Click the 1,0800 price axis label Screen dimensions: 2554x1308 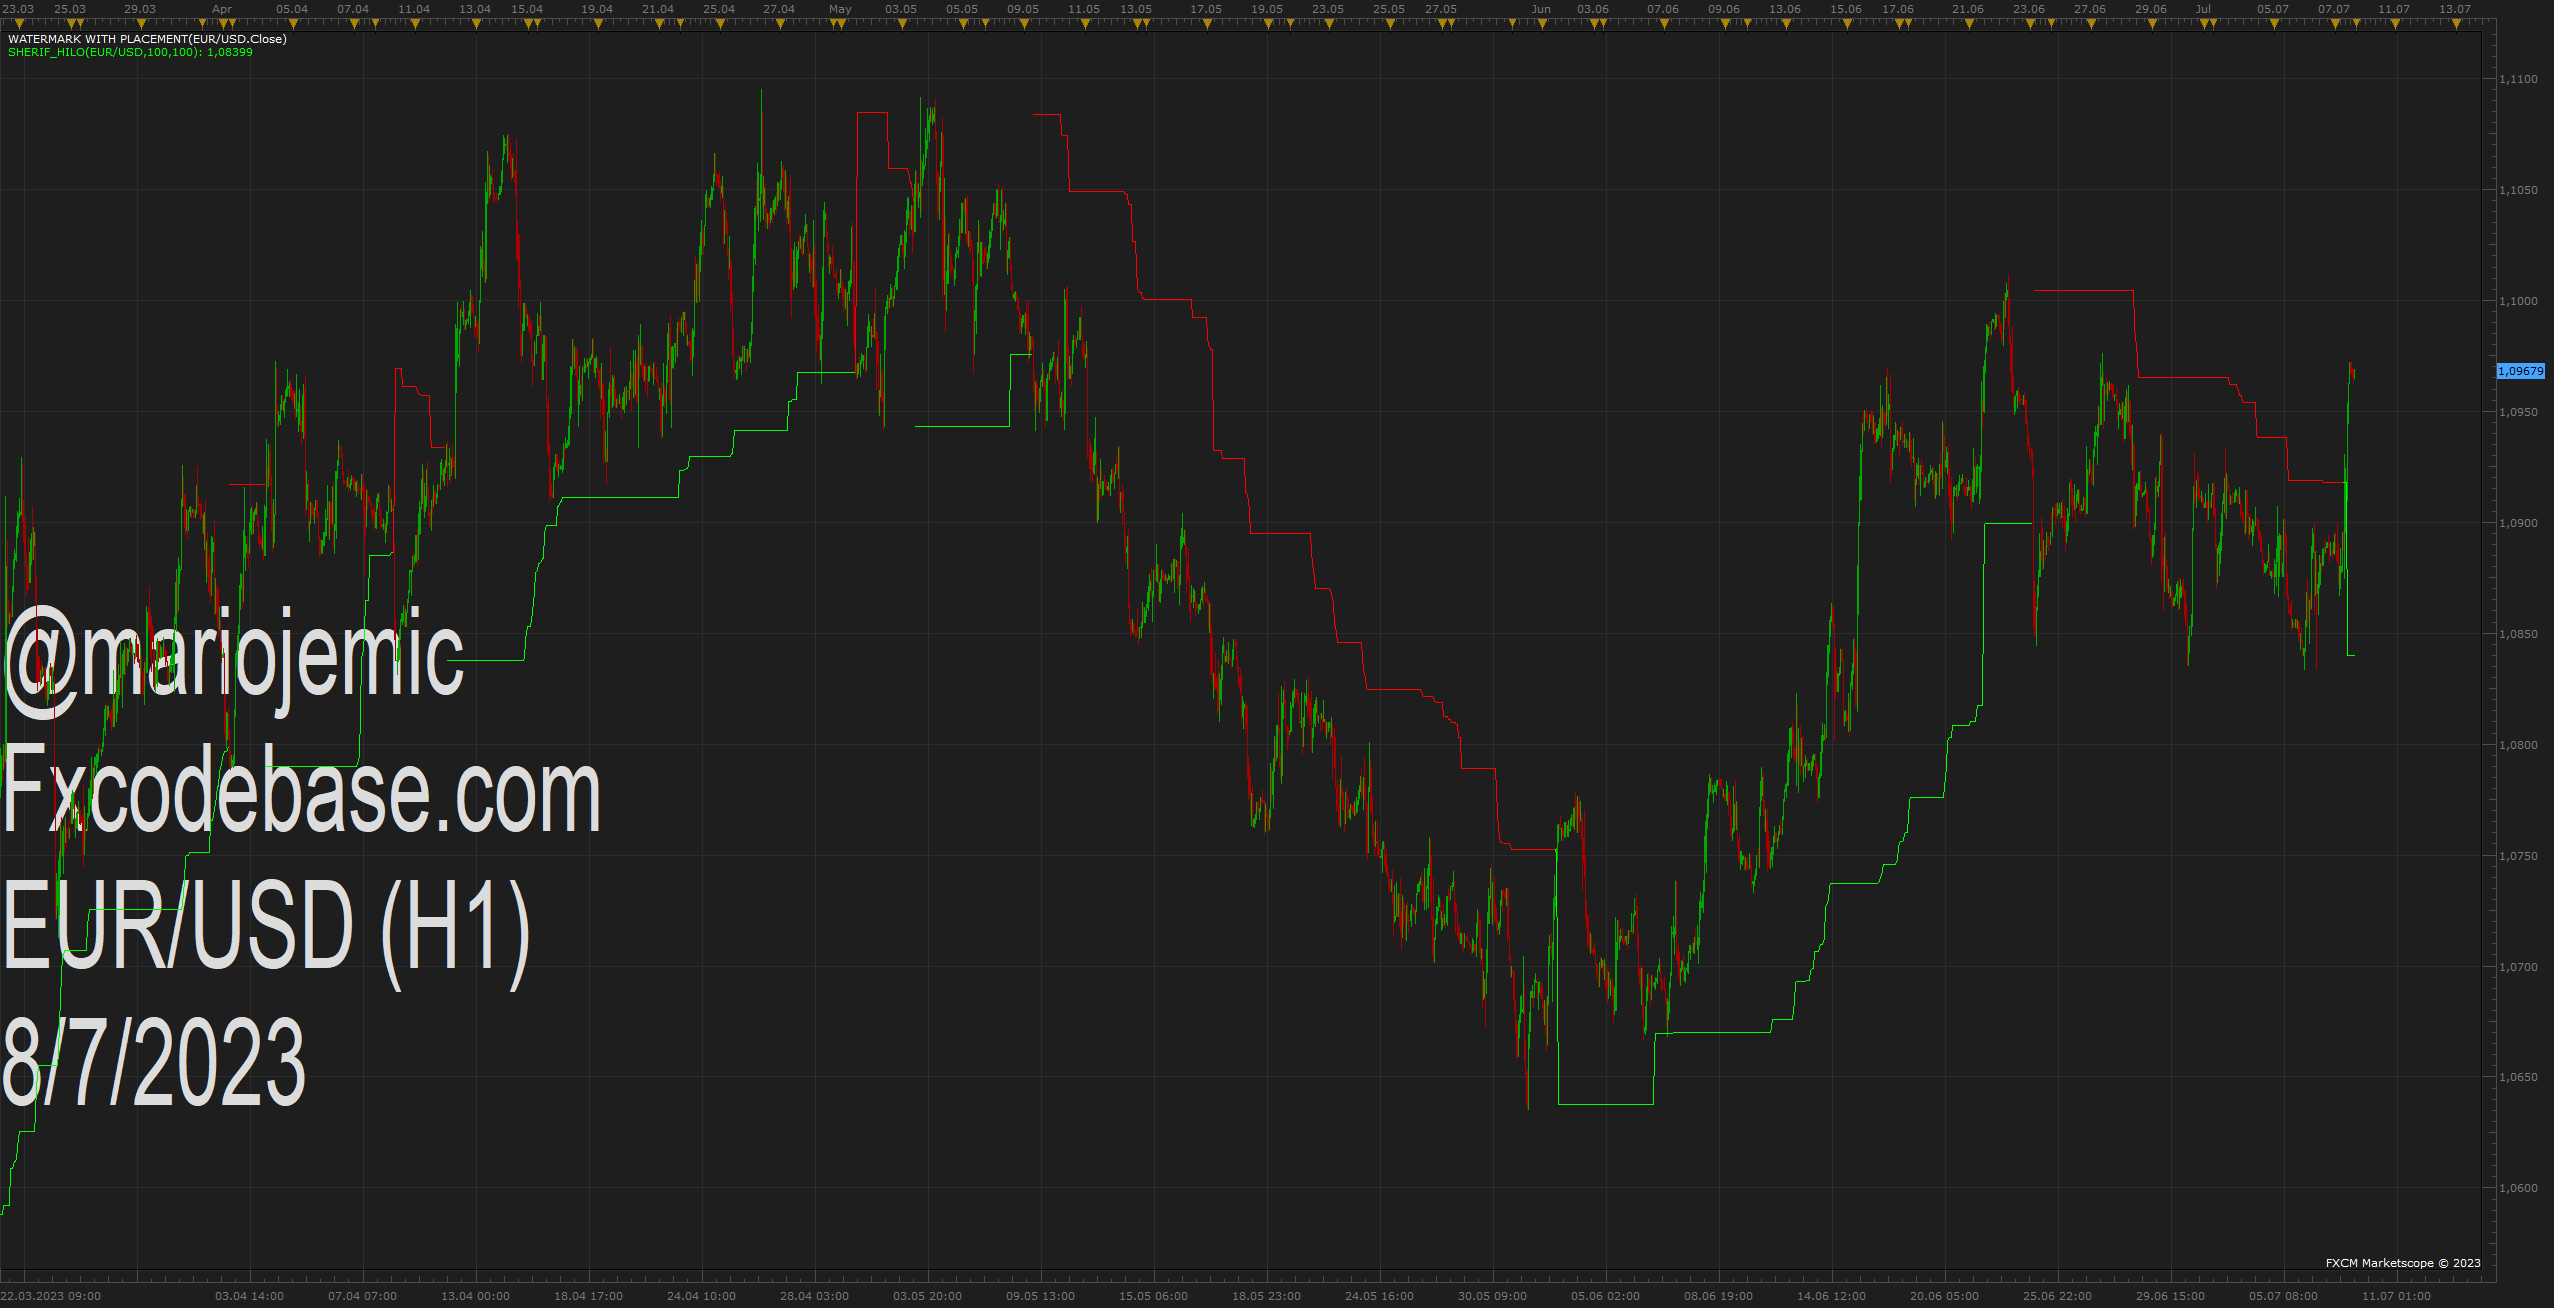2518,745
